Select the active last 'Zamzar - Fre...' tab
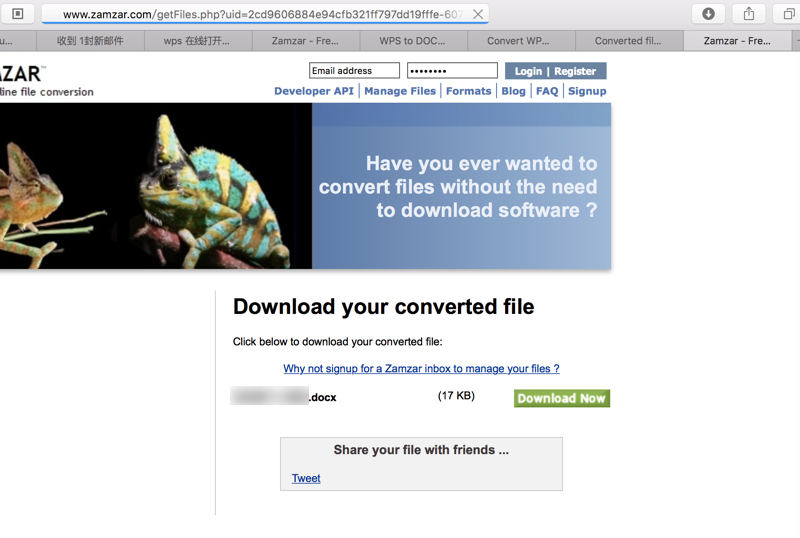 (x=737, y=41)
